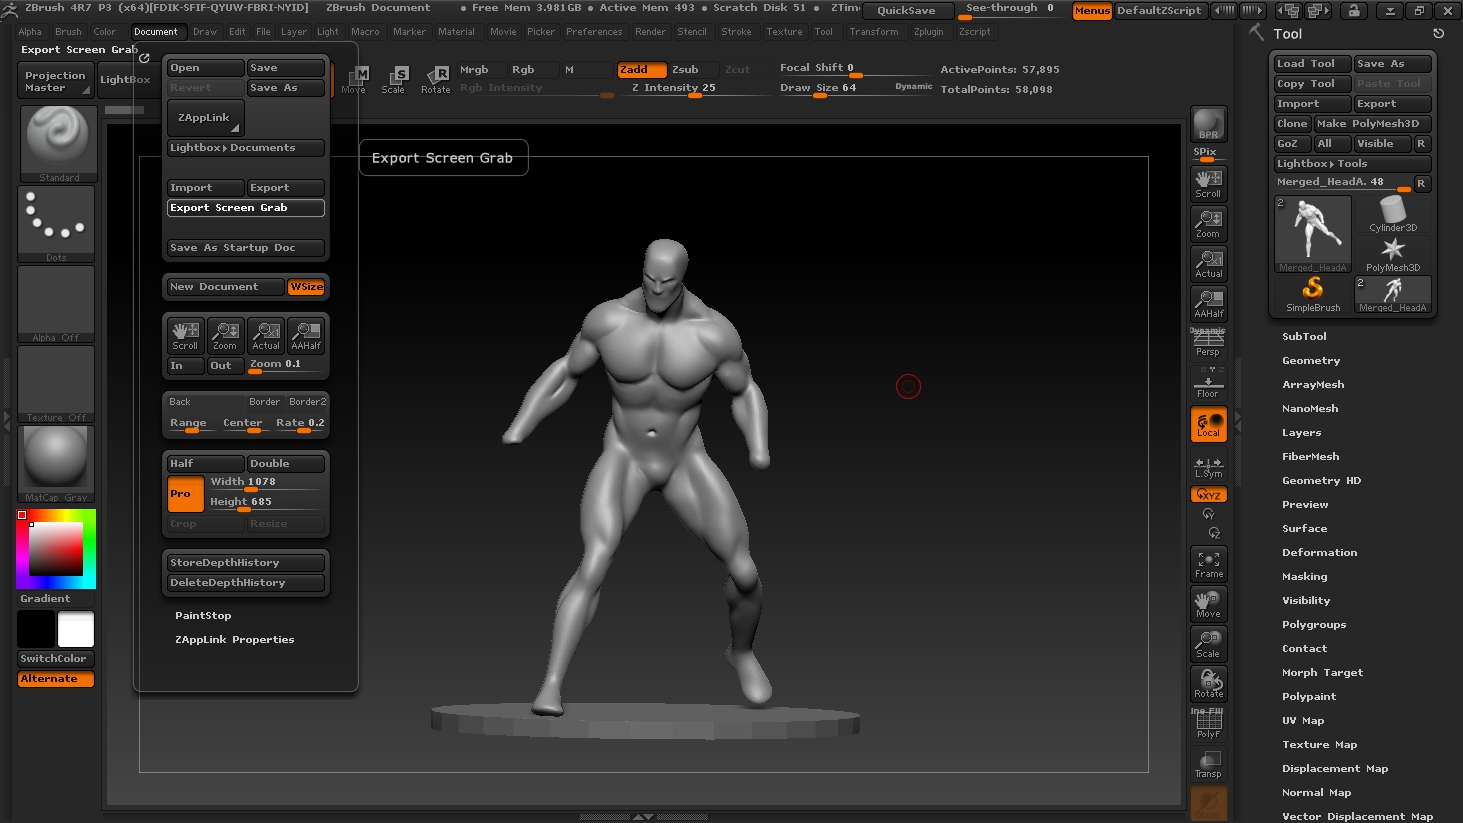This screenshot has width=1463, height=823.
Task: Open the Alpha Off selector
Action: click(x=57, y=304)
